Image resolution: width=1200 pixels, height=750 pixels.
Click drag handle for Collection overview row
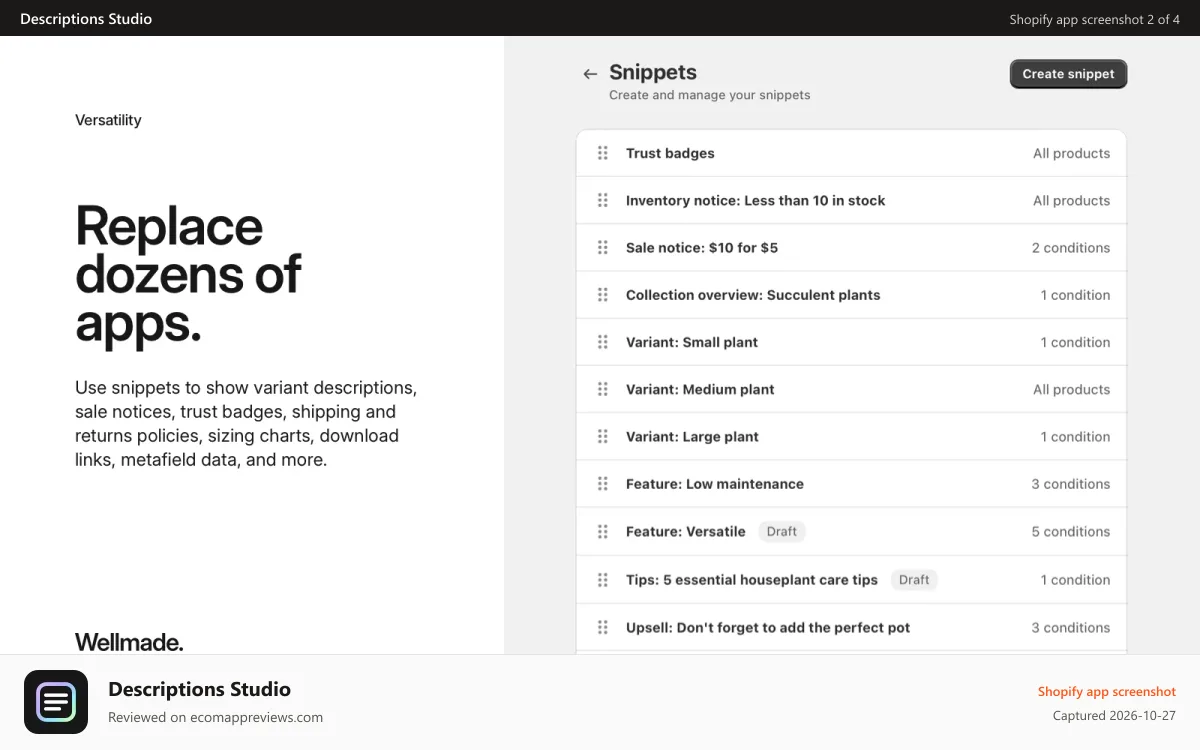(x=603, y=295)
